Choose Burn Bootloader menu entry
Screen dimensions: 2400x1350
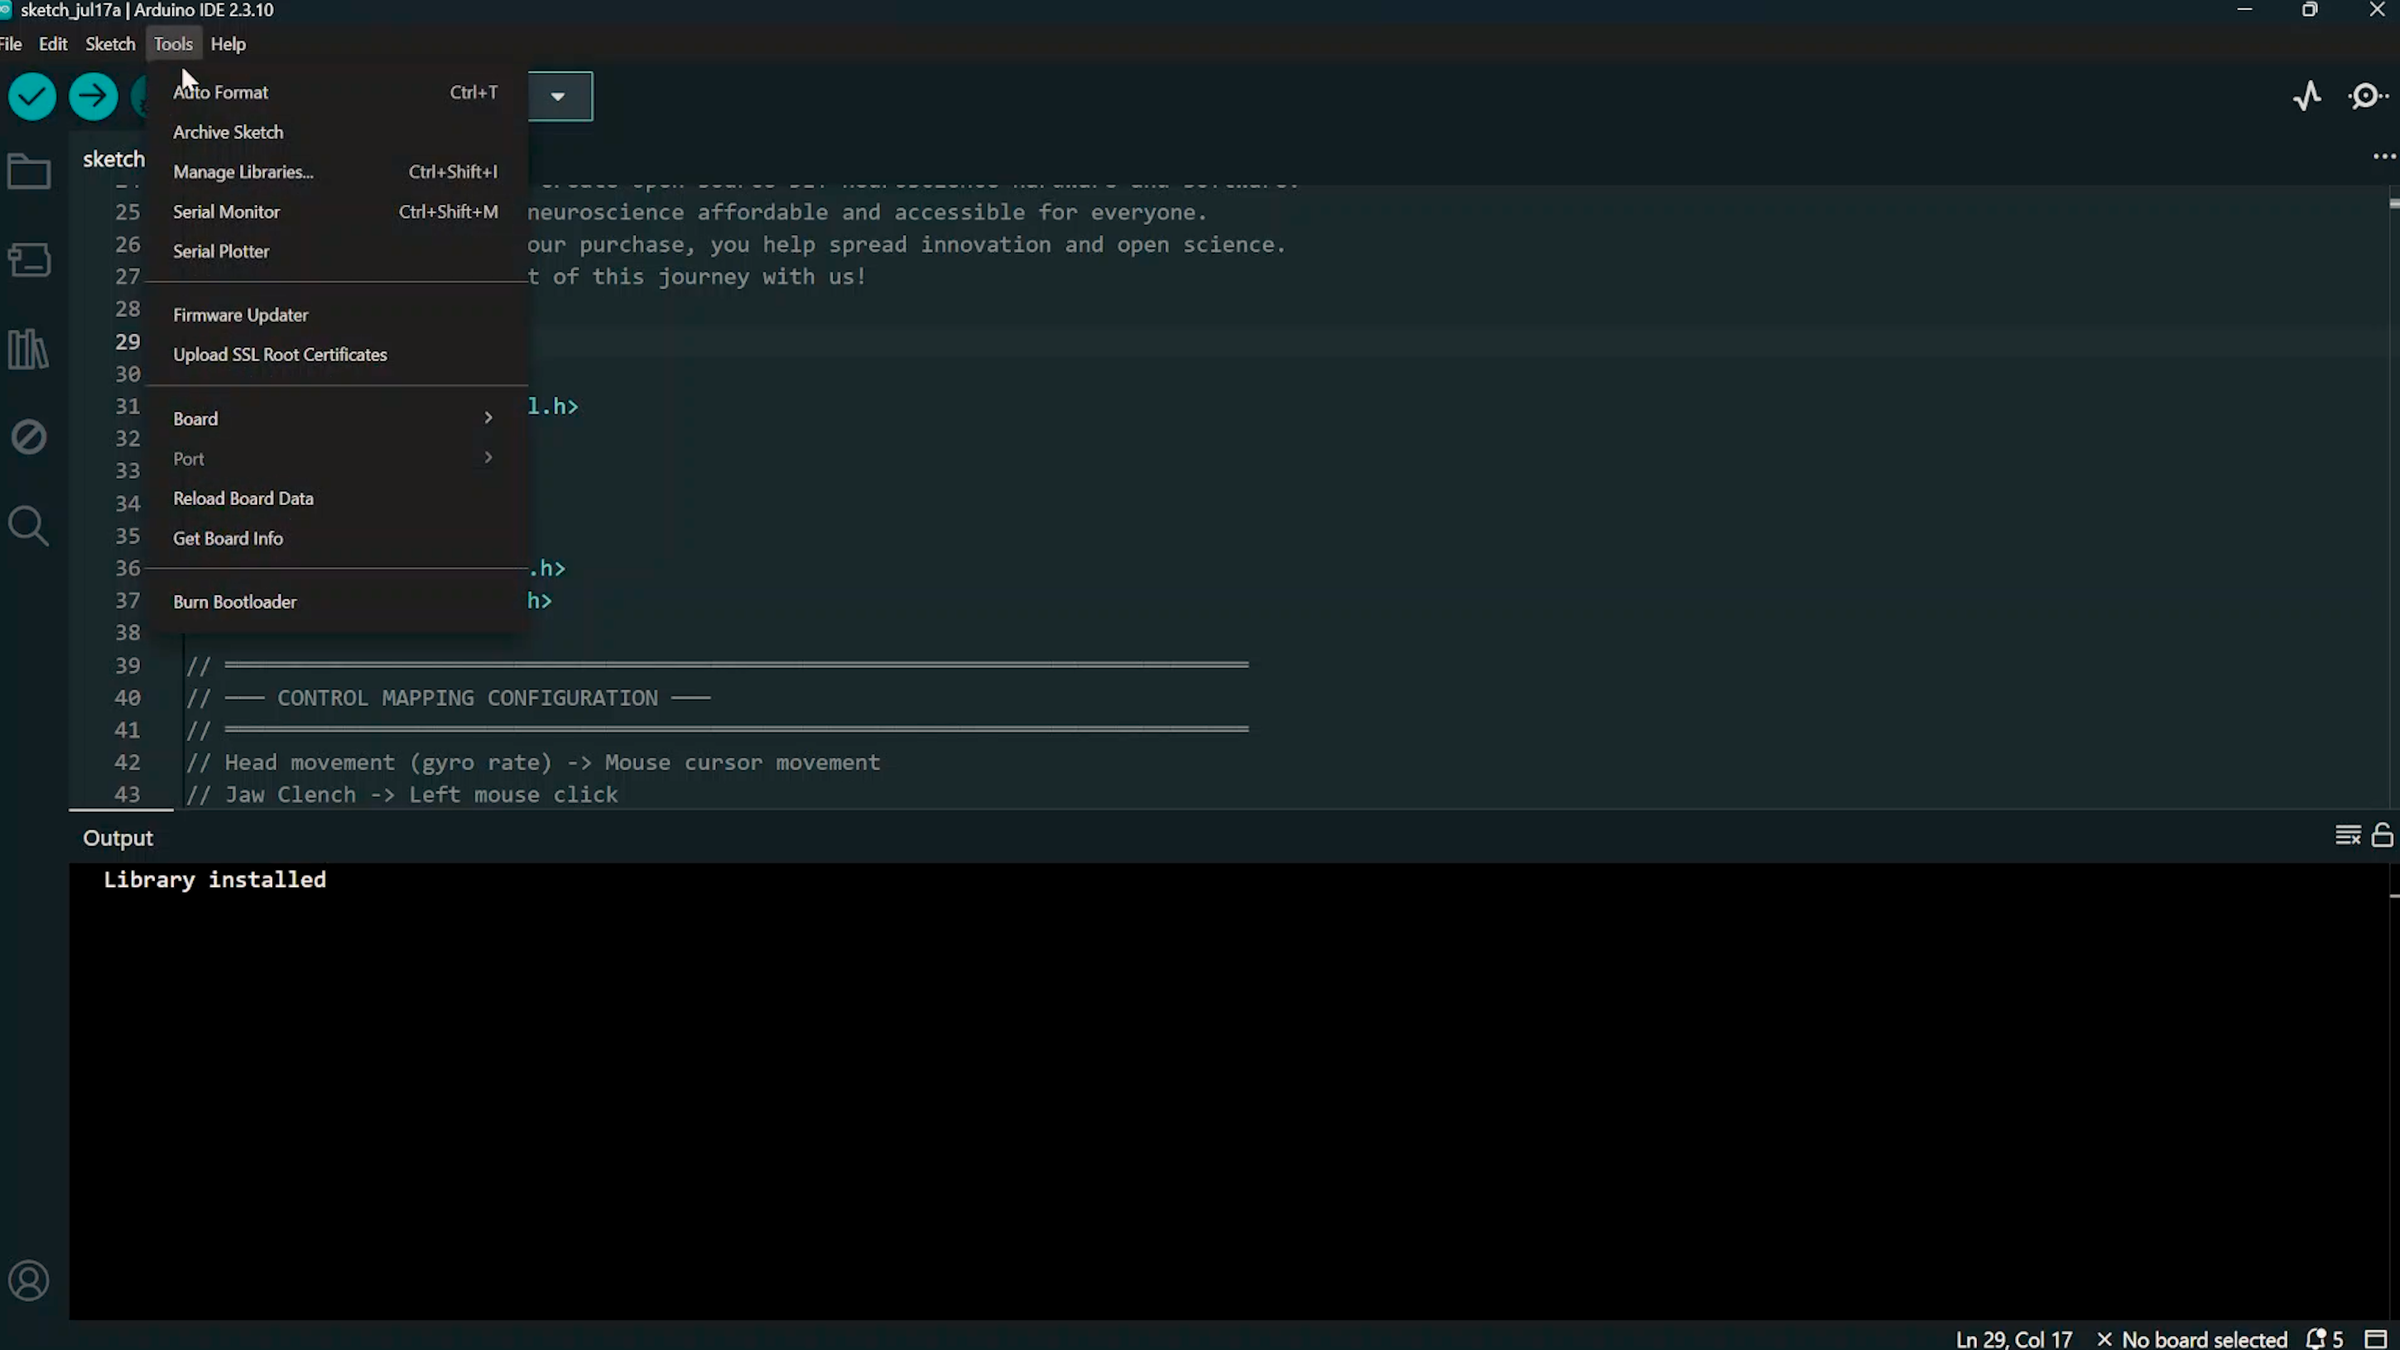336,602
